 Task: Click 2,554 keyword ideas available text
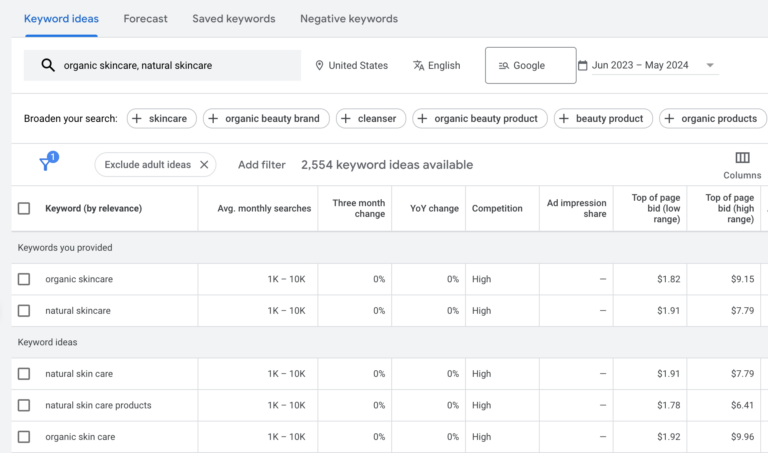pyautogui.click(x=387, y=165)
